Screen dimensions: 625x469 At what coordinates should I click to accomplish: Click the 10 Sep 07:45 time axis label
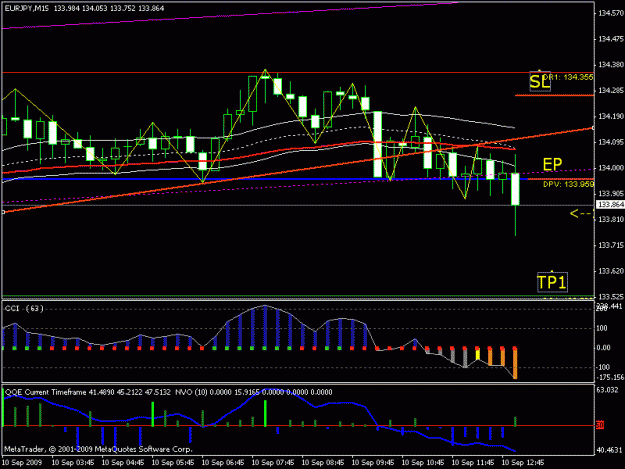[x=273, y=463]
